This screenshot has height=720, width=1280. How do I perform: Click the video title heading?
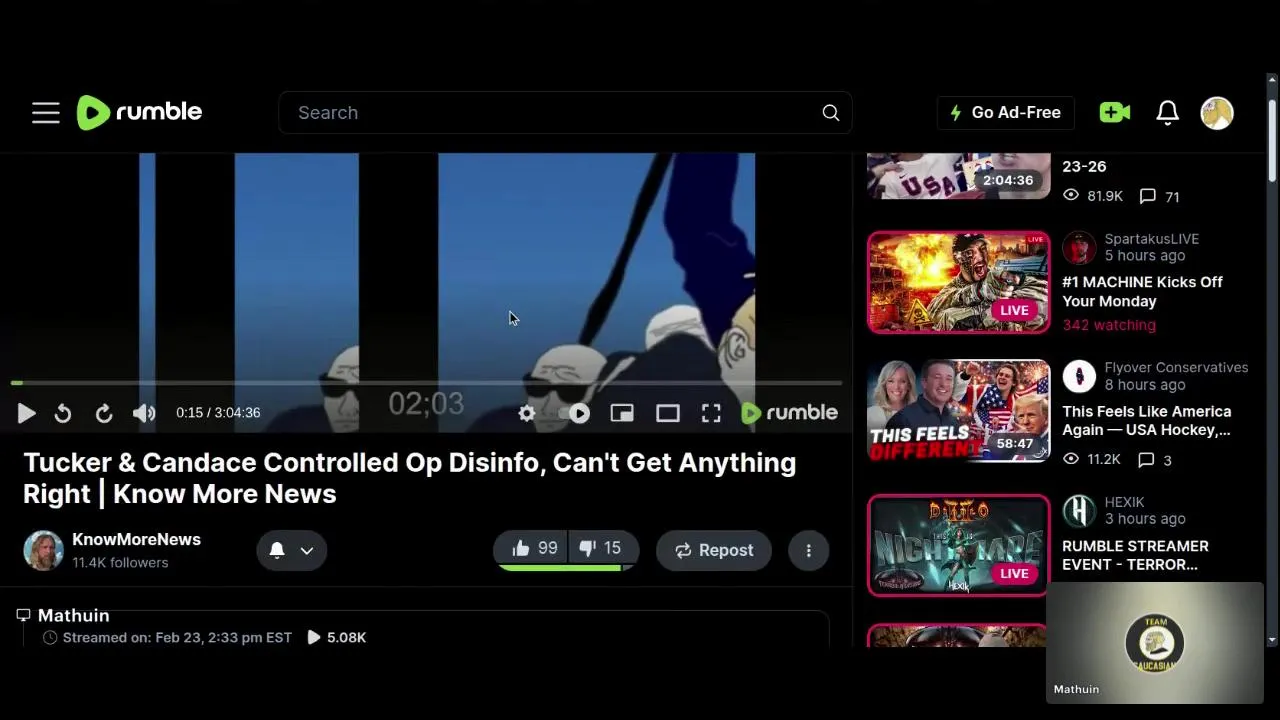tap(410, 478)
